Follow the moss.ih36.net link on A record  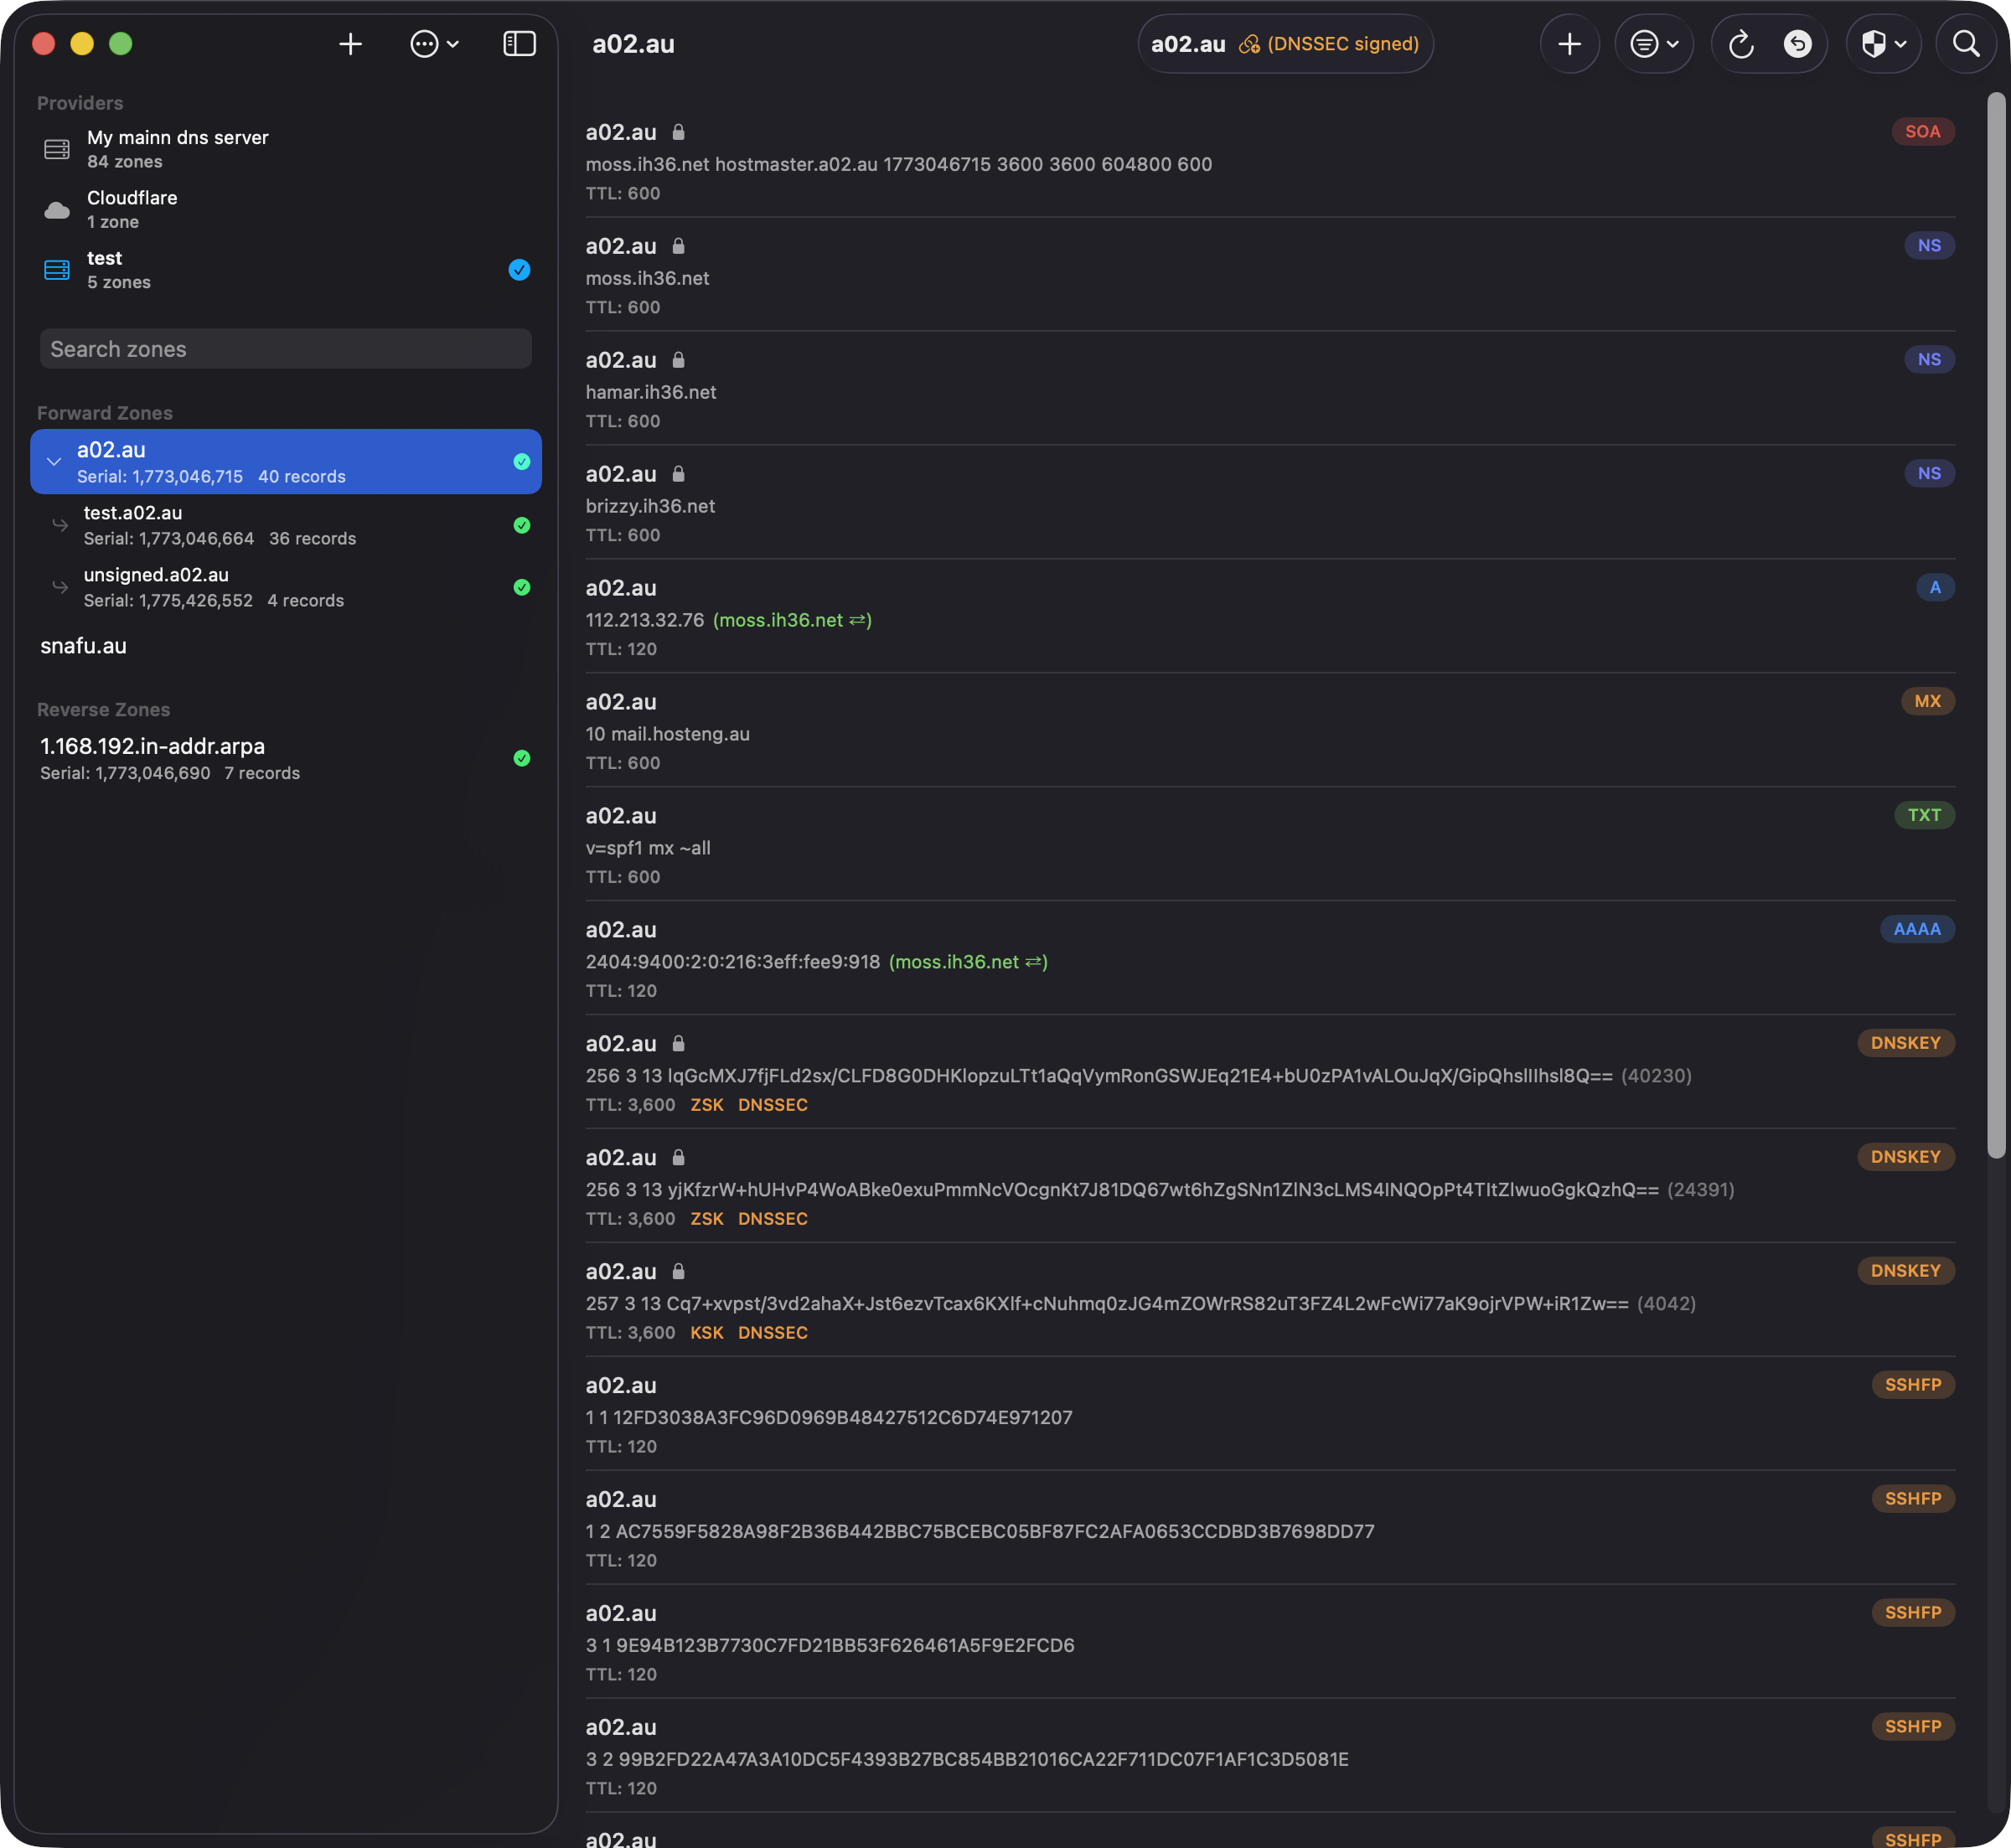[x=792, y=620]
